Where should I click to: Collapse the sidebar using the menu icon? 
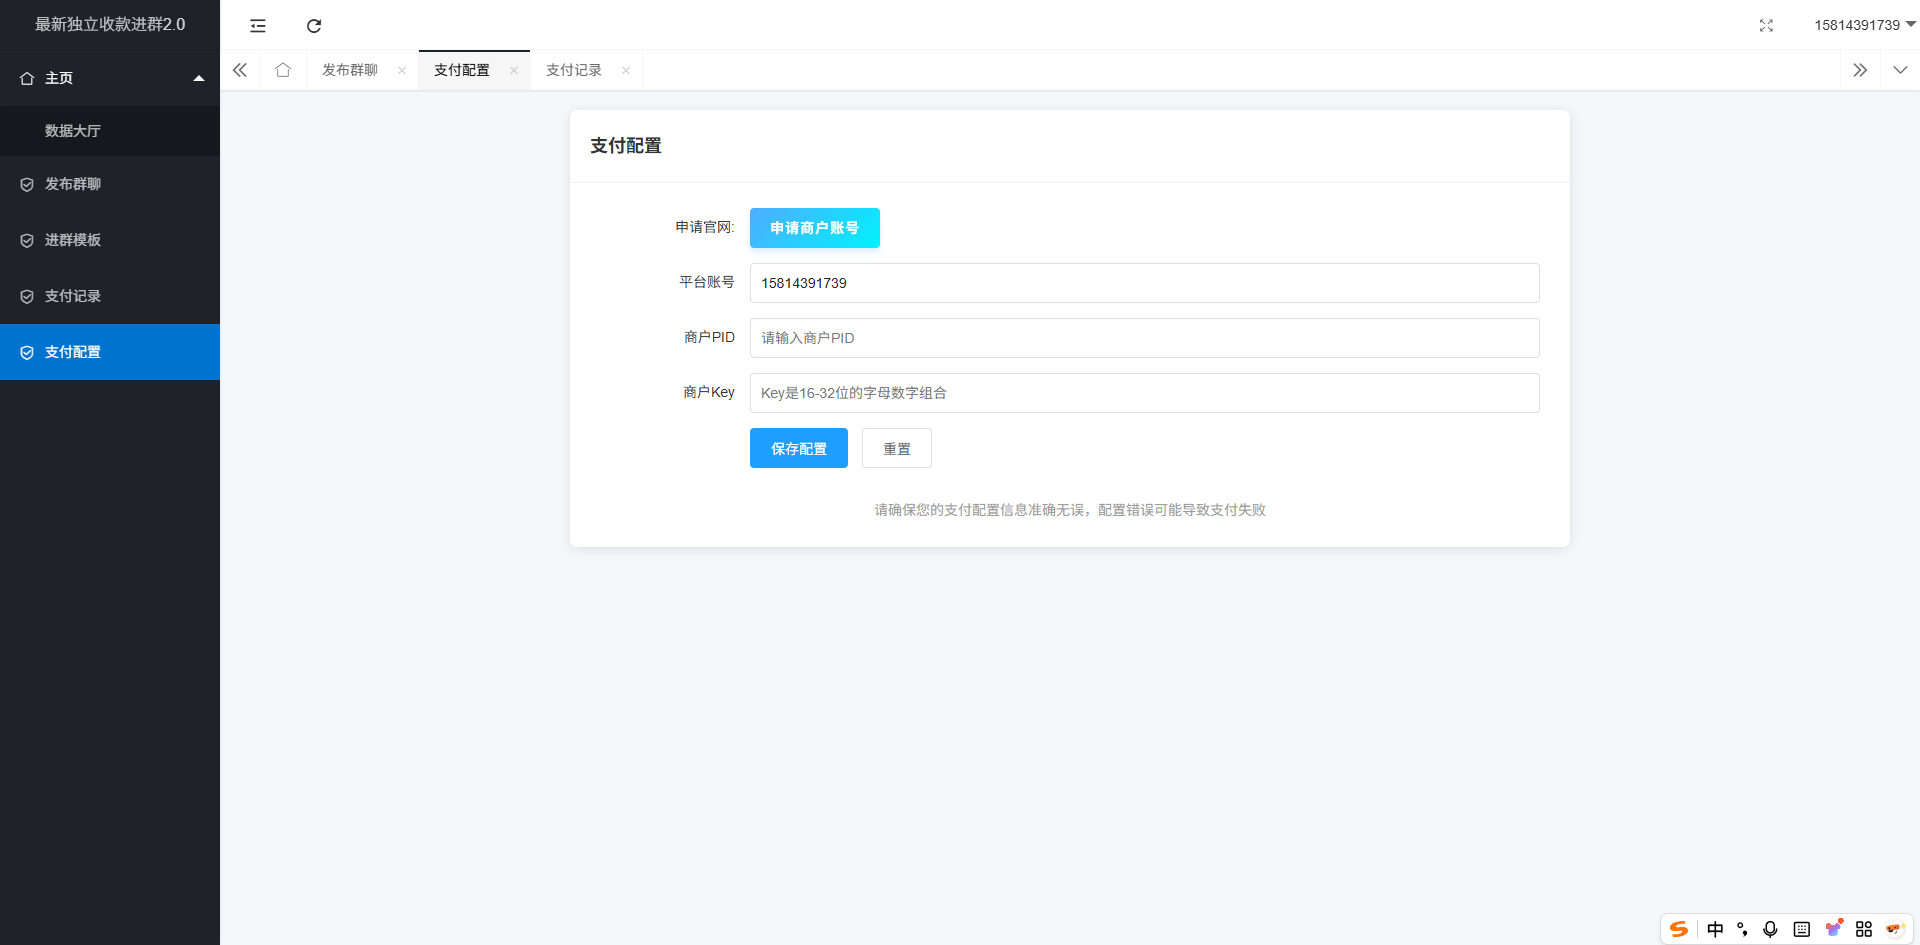[x=257, y=25]
